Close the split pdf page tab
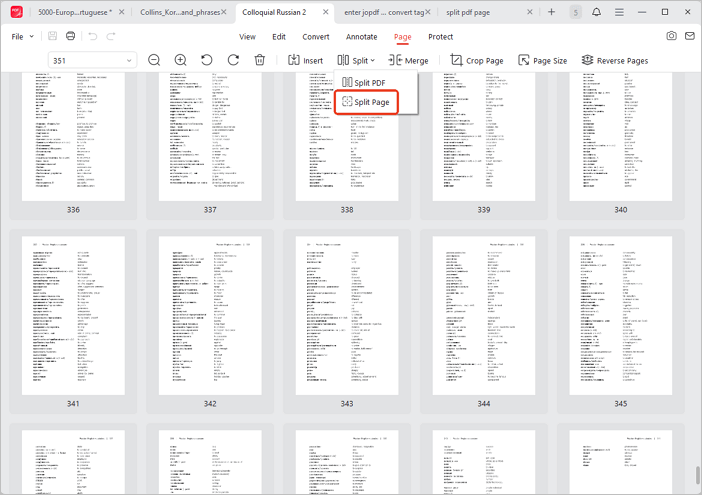702x495 pixels. click(530, 12)
